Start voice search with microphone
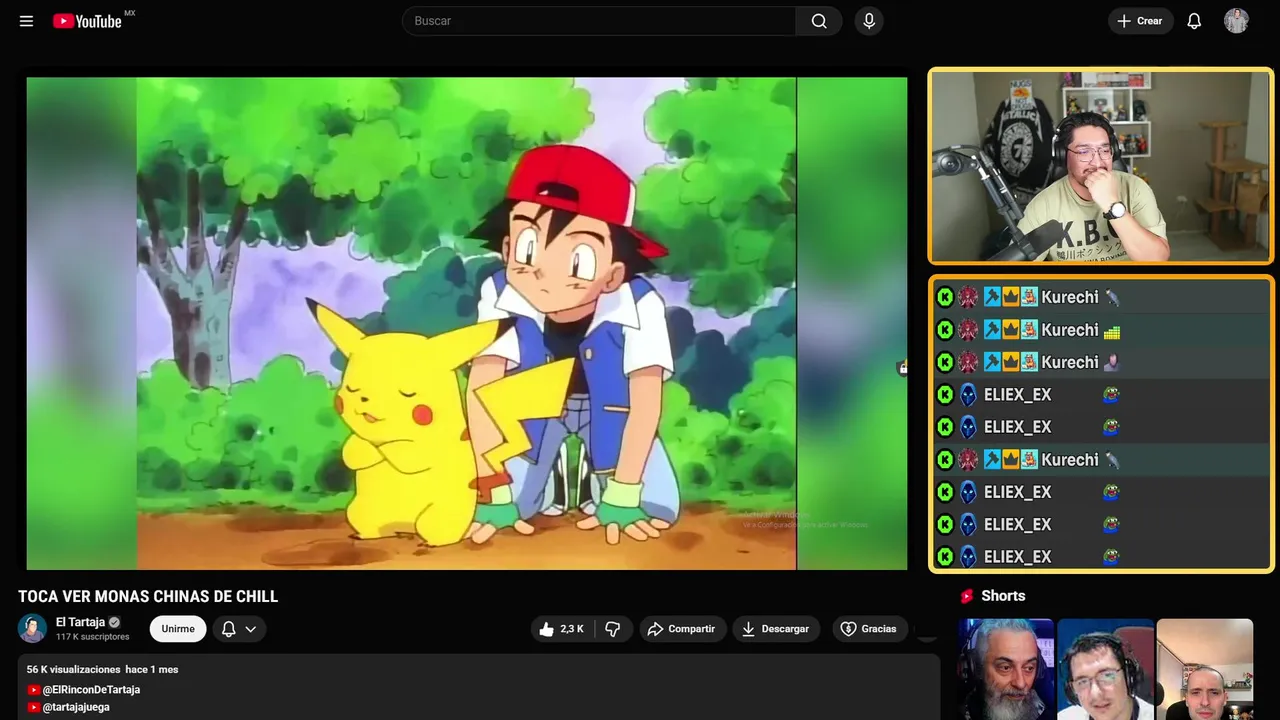Image resolution: width=1280 pixels, height=720 pixels. (x=869, y=21)
